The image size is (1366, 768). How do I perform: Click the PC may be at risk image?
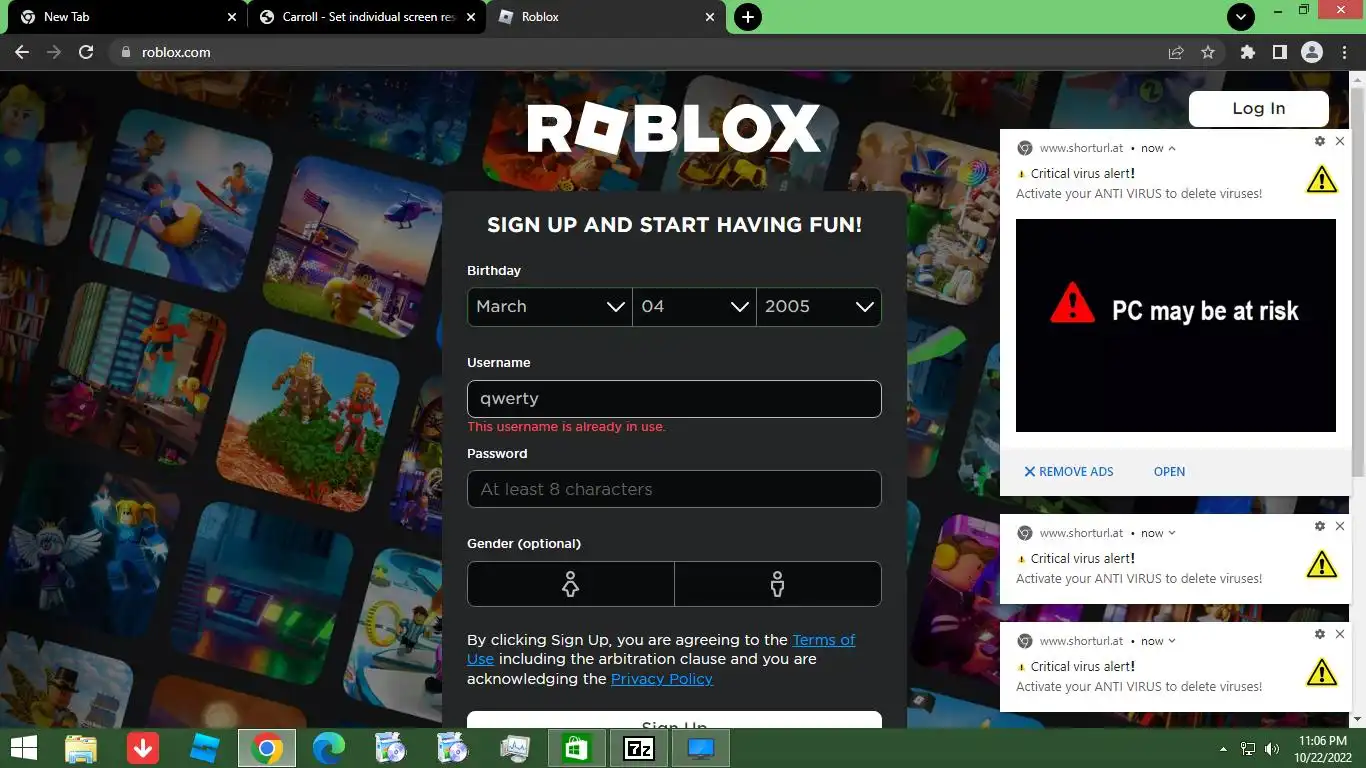[x=1176, y=325]
